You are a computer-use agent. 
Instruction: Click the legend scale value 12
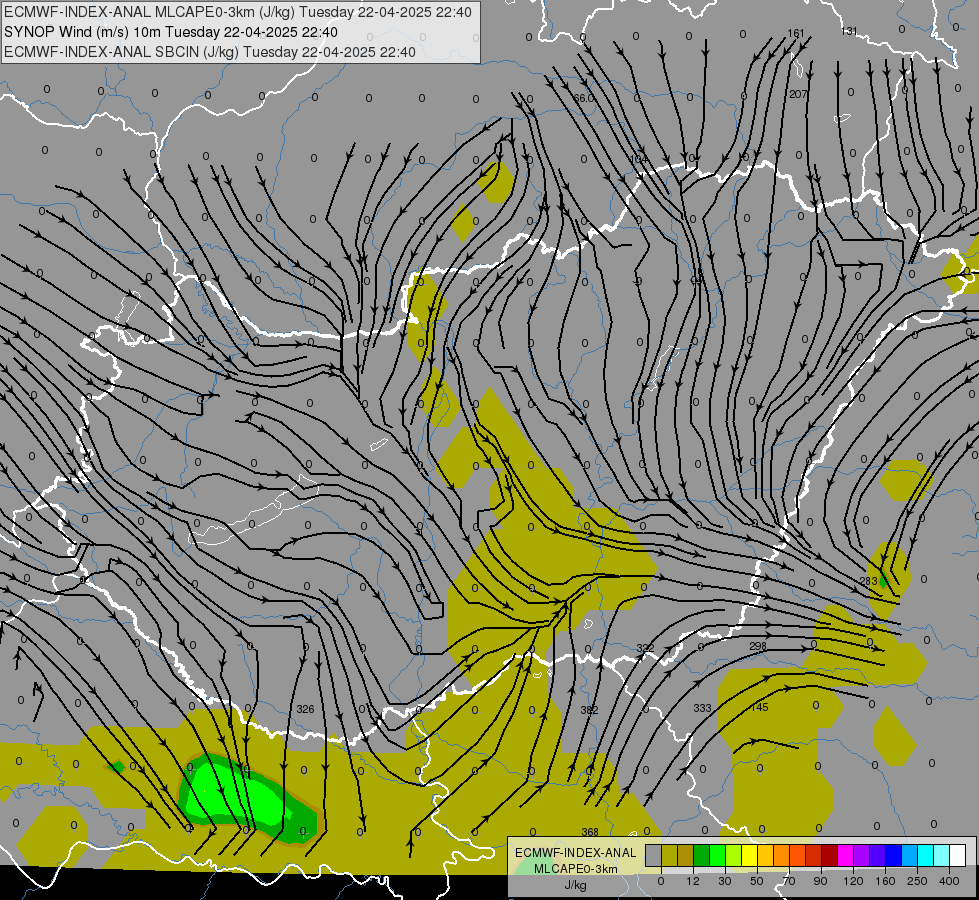click(693, 881)
